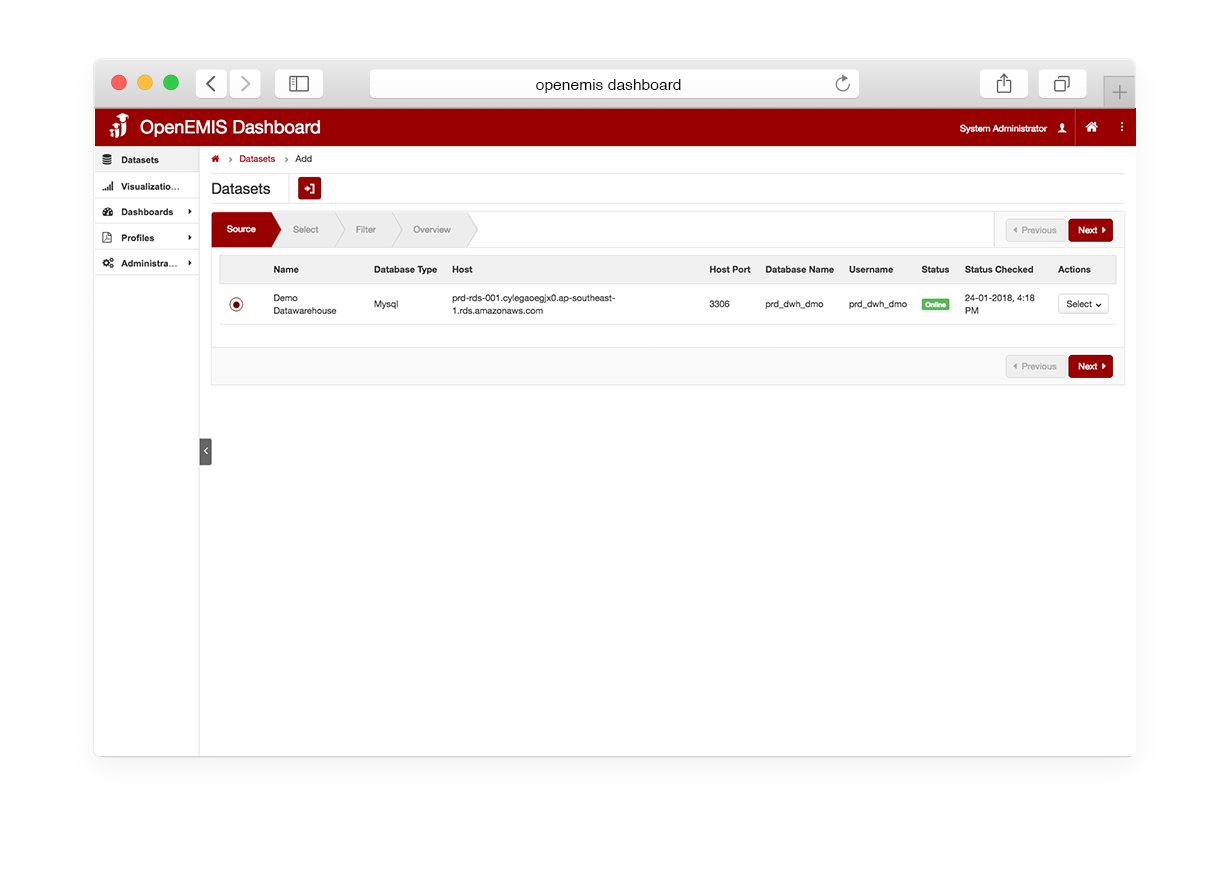The image size is (1230, 896).
Task: Click the Host column header
Action: click(462, 269)
